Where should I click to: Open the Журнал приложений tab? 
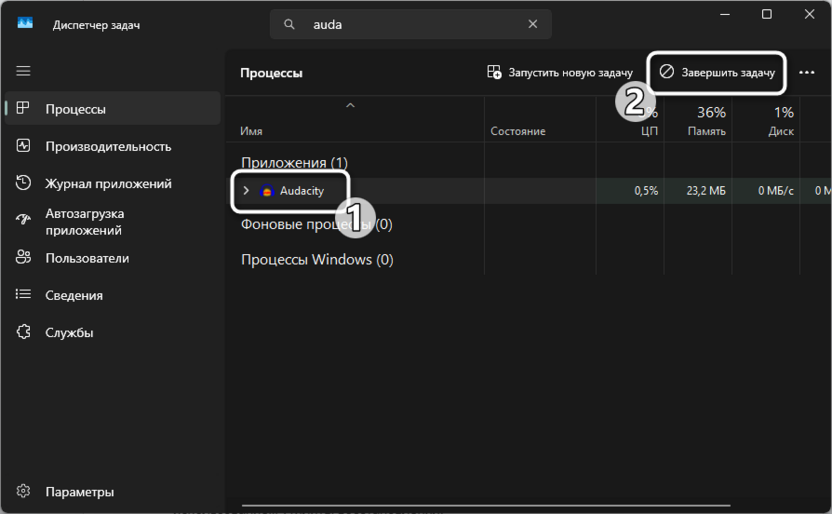[x=108, y=183]
